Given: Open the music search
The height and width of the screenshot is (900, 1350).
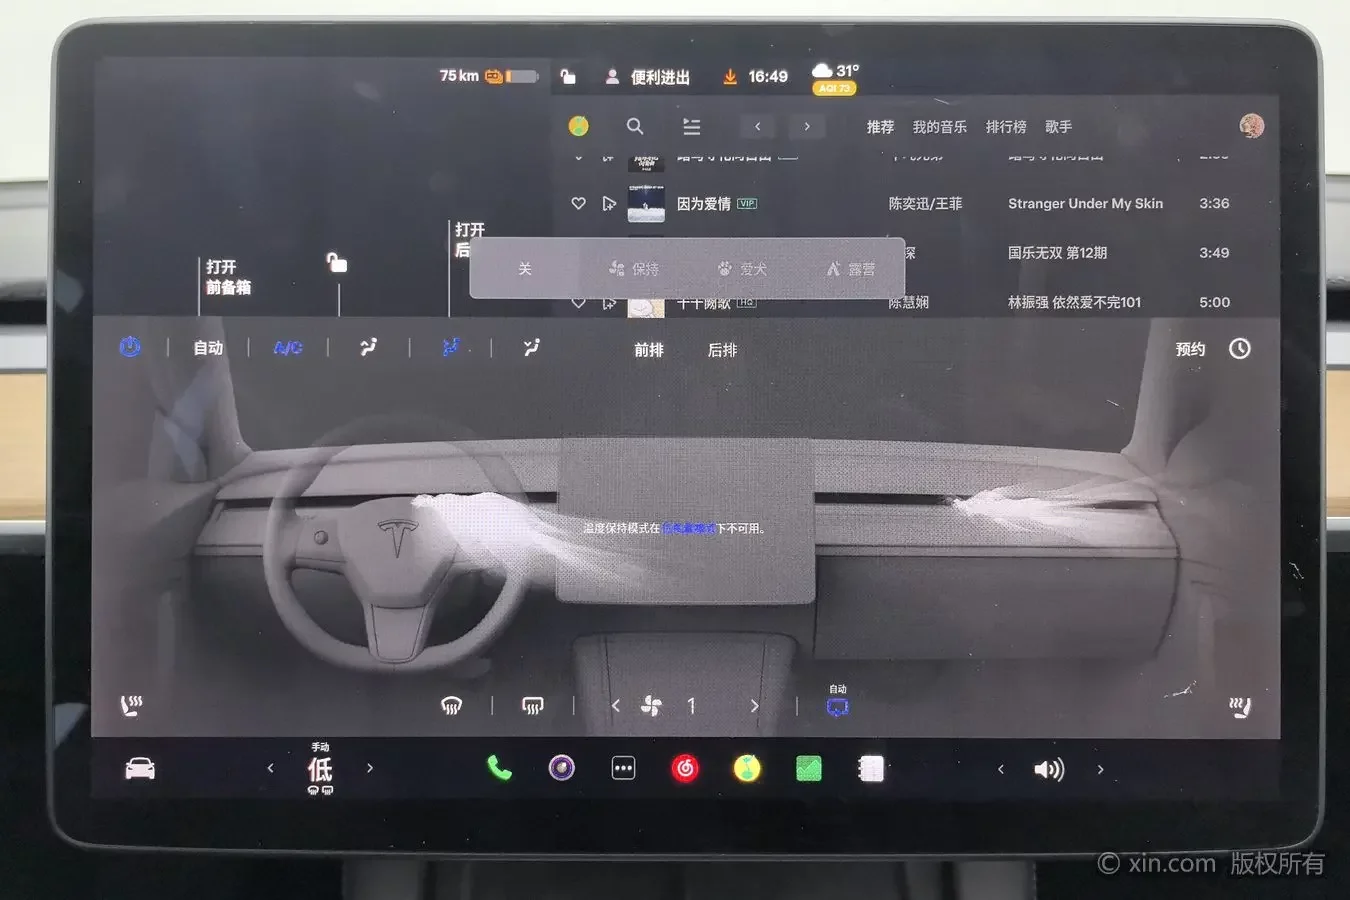Looking at the screenshot, I should (635, 126).
